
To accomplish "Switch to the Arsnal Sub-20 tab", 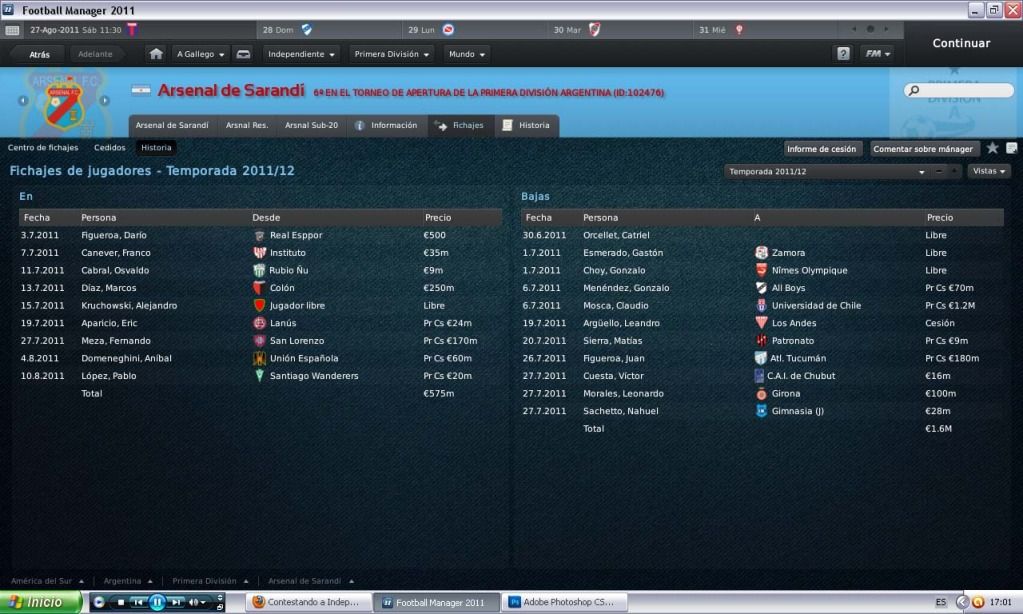I will tap(312, 125).
